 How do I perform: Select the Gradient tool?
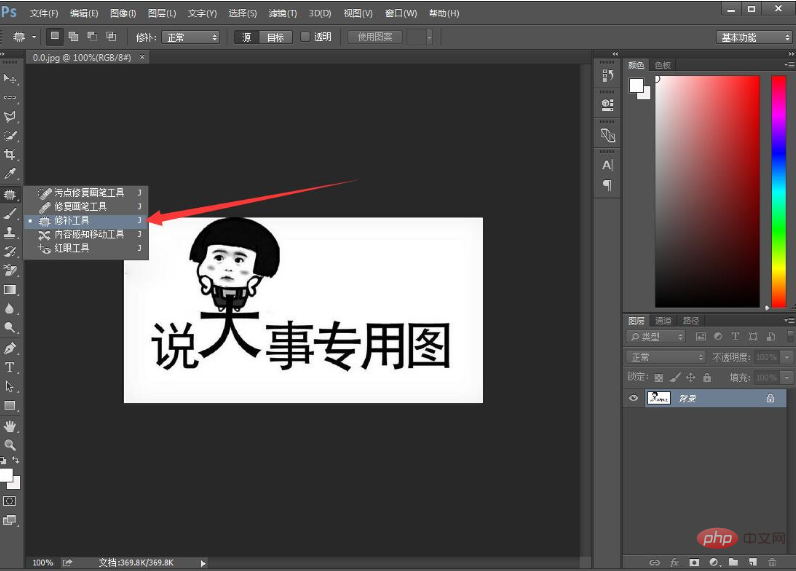tap(10, 290)
